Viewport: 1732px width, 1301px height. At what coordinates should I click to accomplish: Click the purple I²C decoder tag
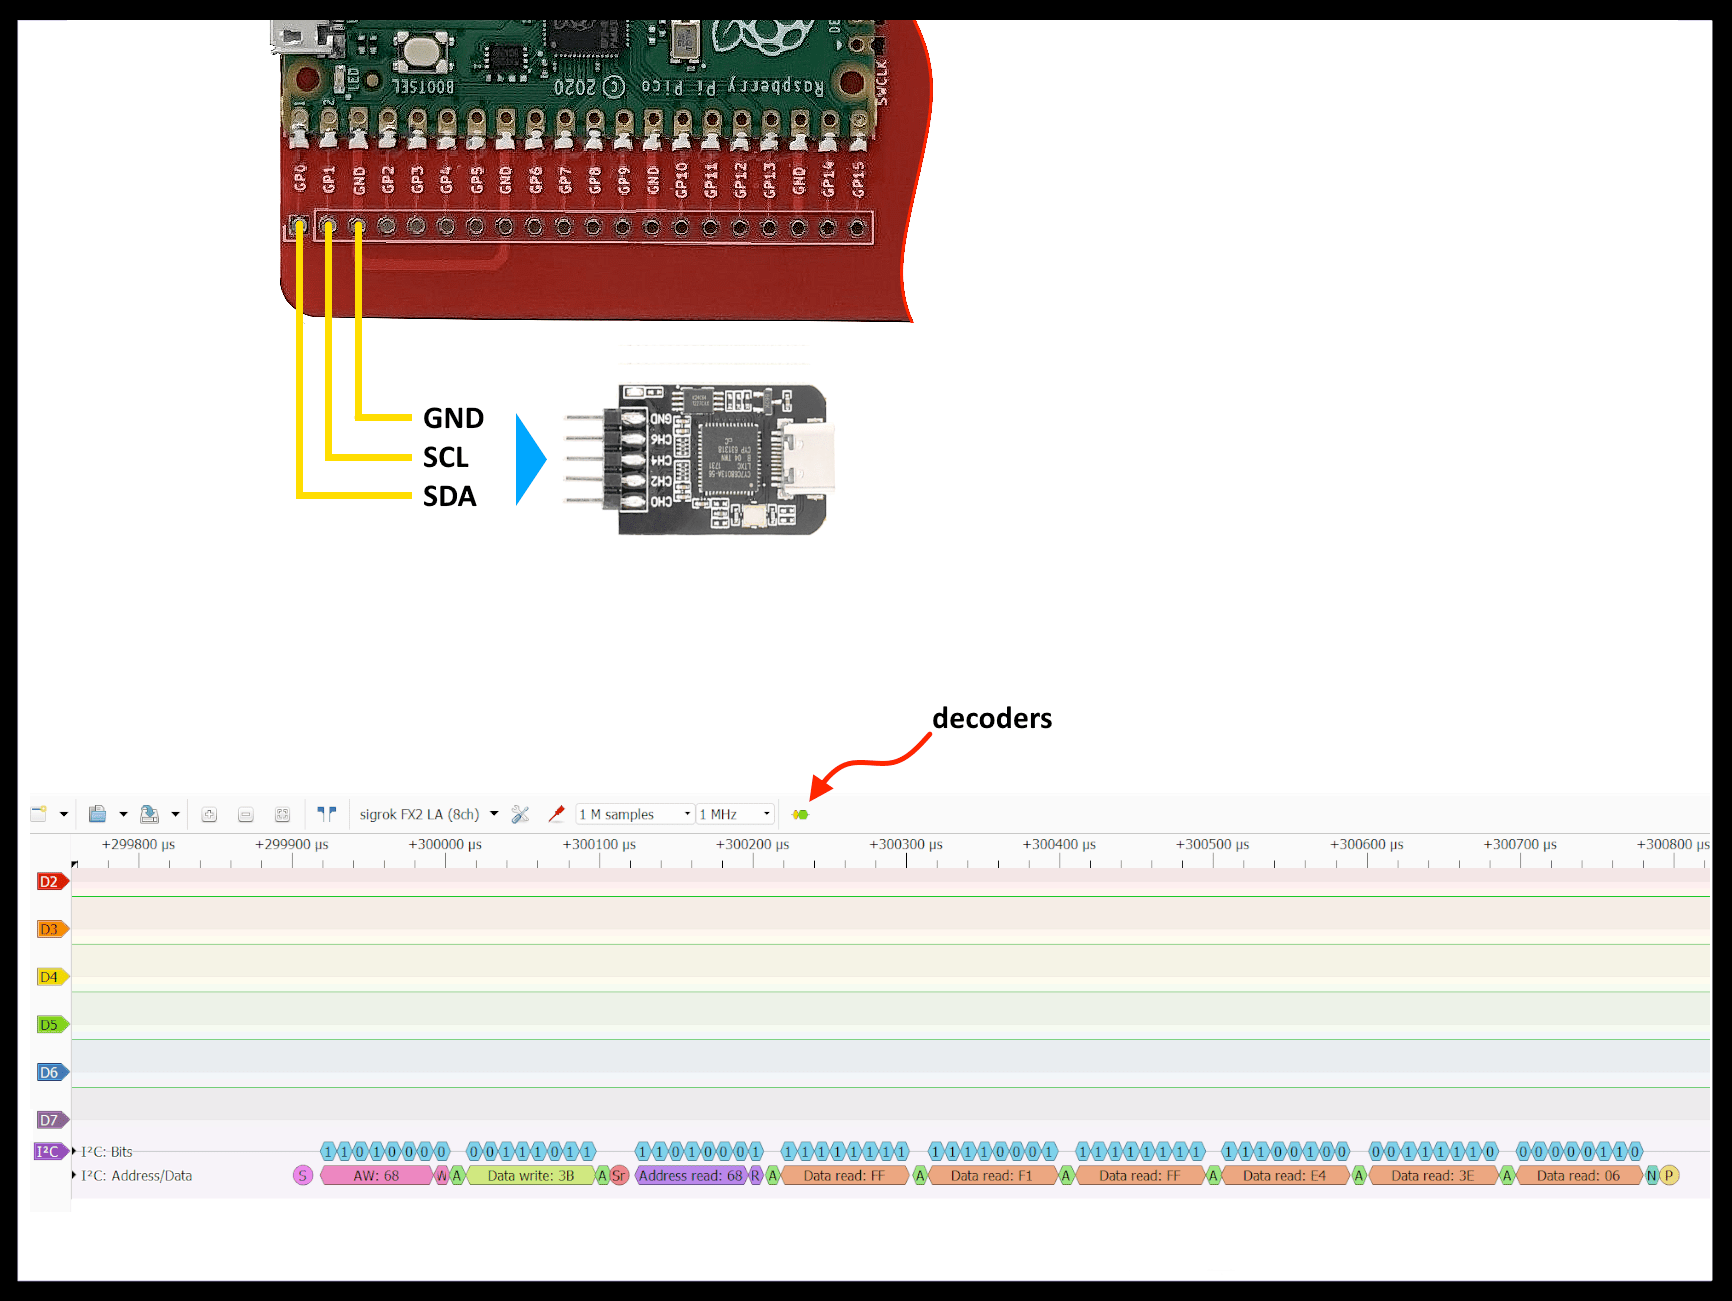pyautogui.click(x=46, y=1151)
